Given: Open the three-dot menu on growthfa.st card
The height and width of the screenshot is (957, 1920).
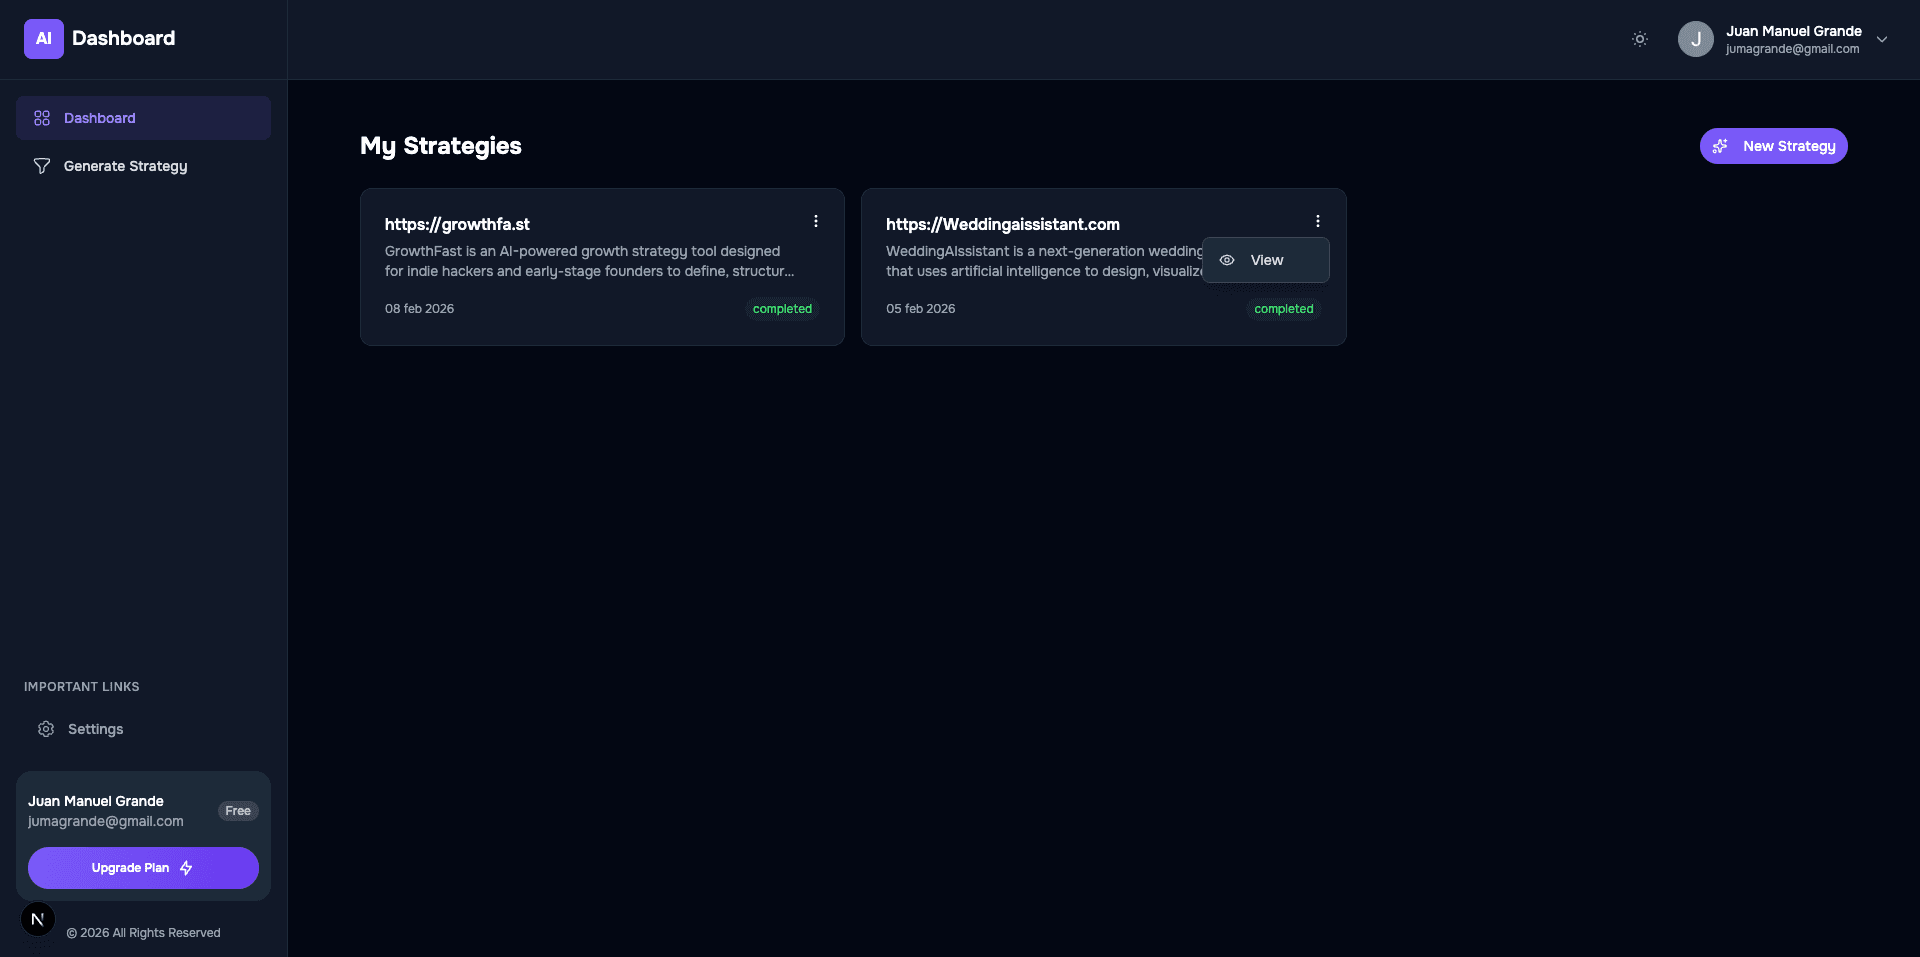Looking at the screenshot, I should pos(815,221).
